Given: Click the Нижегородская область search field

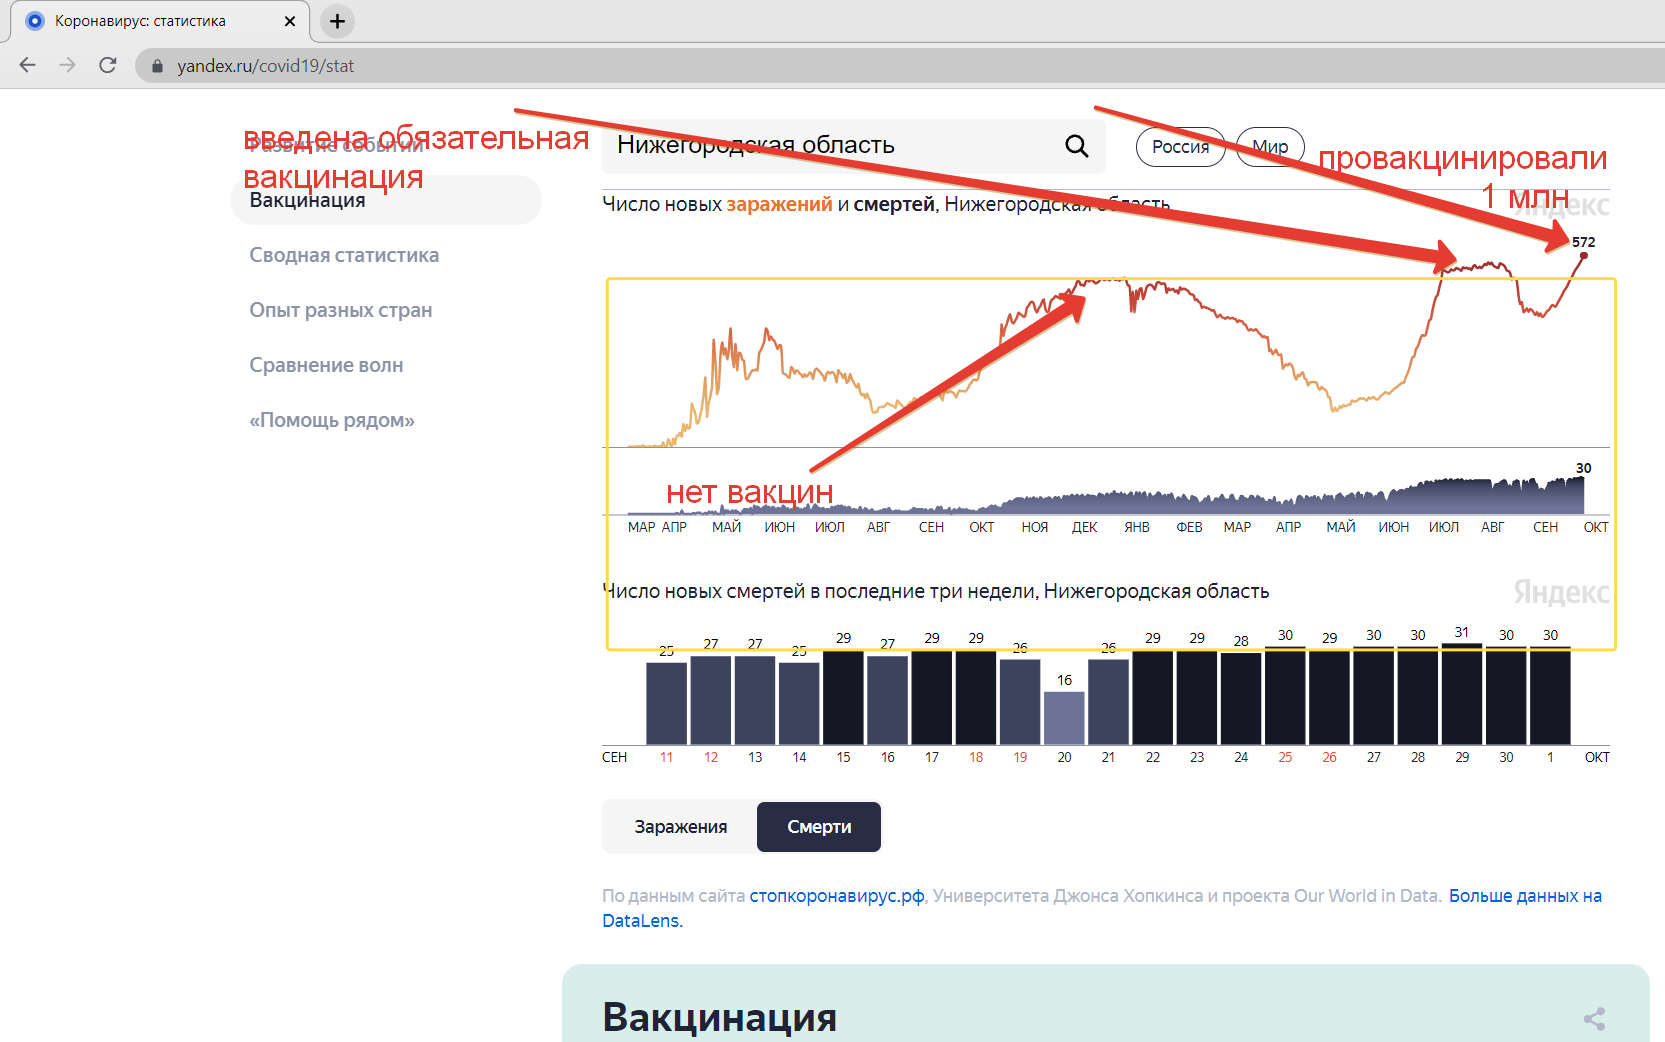Looking at the screenshot, I should pyautogui.click(x=853, y=146).
